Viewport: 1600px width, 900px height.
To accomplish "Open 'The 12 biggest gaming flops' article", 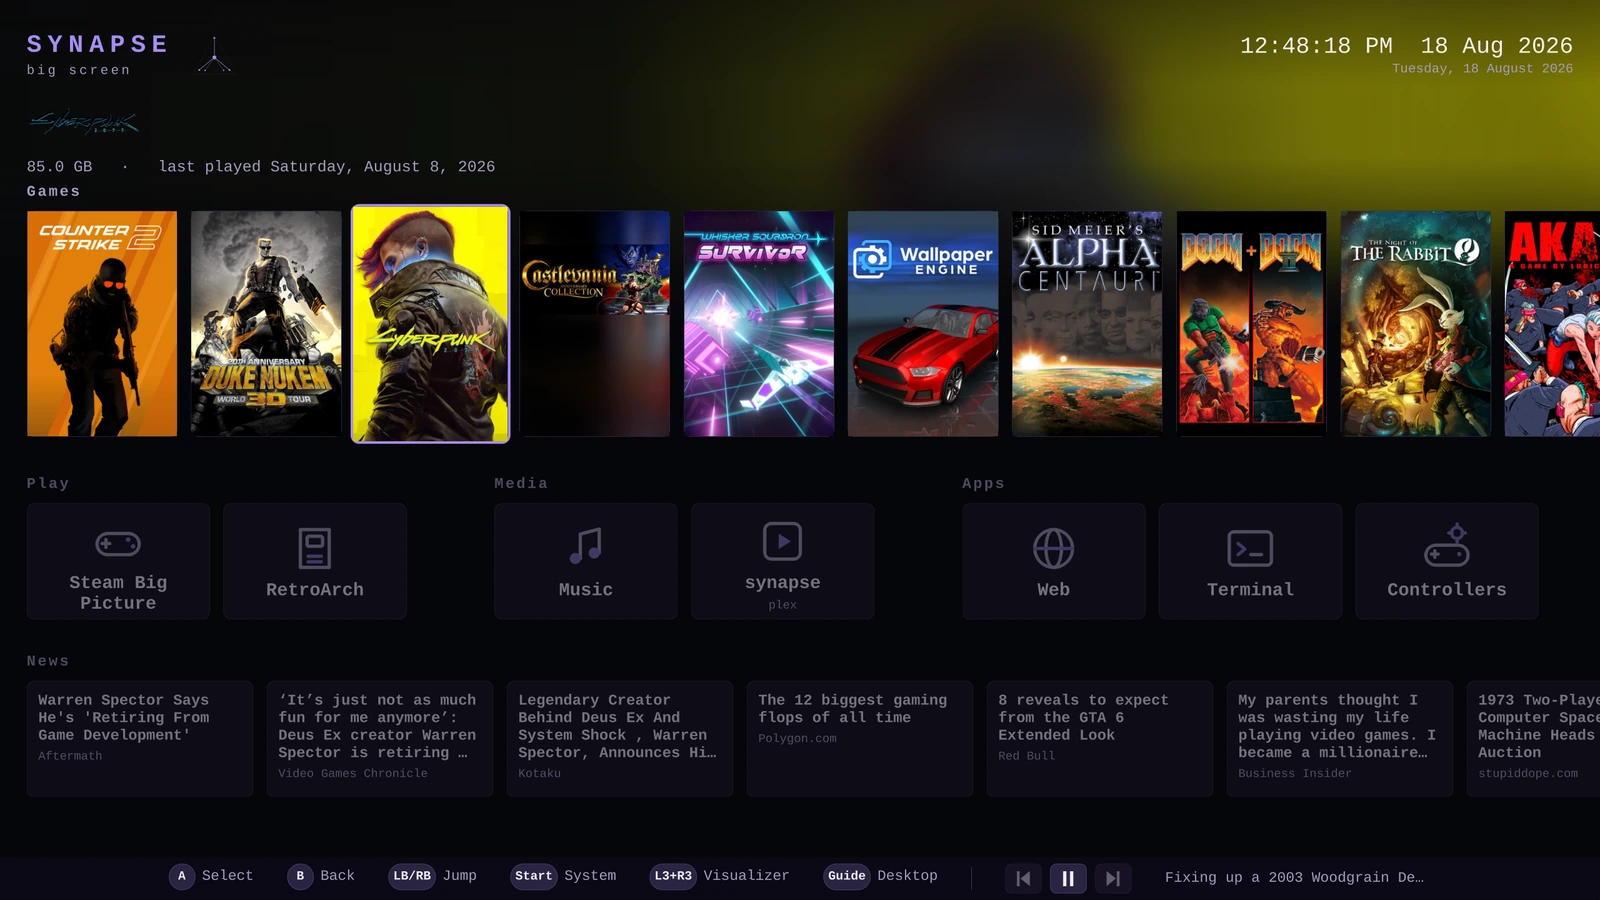I will point(860,739).
